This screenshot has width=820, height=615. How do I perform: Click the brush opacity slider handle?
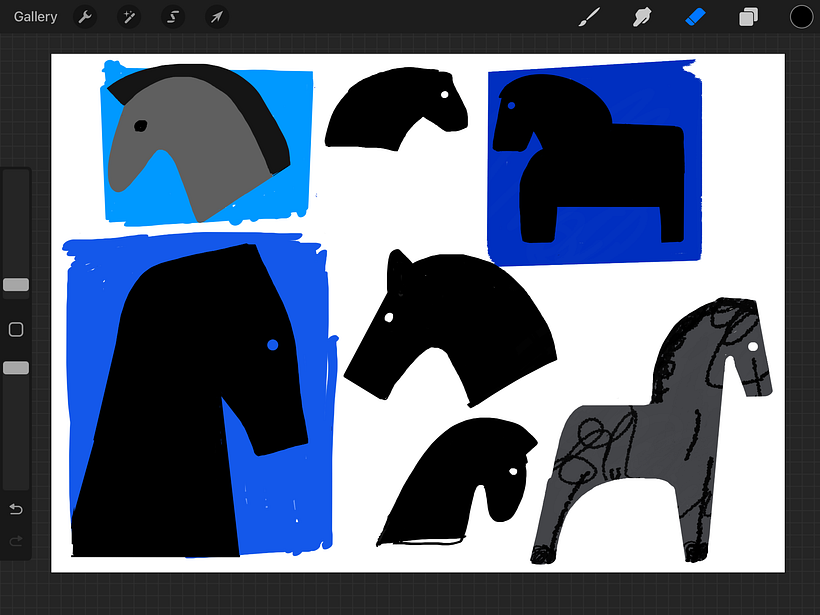16,368
